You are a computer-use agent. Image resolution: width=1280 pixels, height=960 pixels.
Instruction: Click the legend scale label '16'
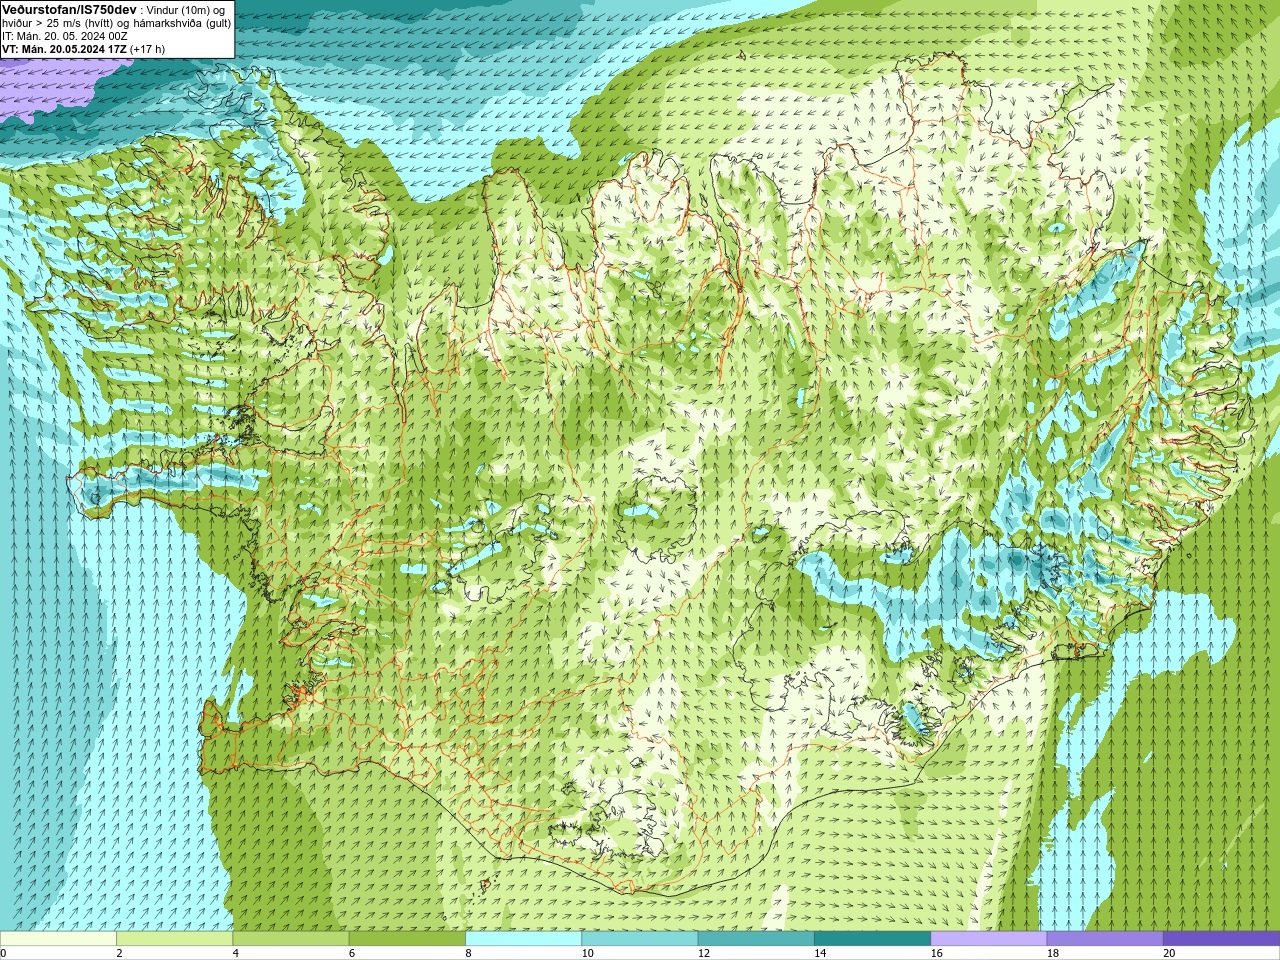click(x=937, y=953)
